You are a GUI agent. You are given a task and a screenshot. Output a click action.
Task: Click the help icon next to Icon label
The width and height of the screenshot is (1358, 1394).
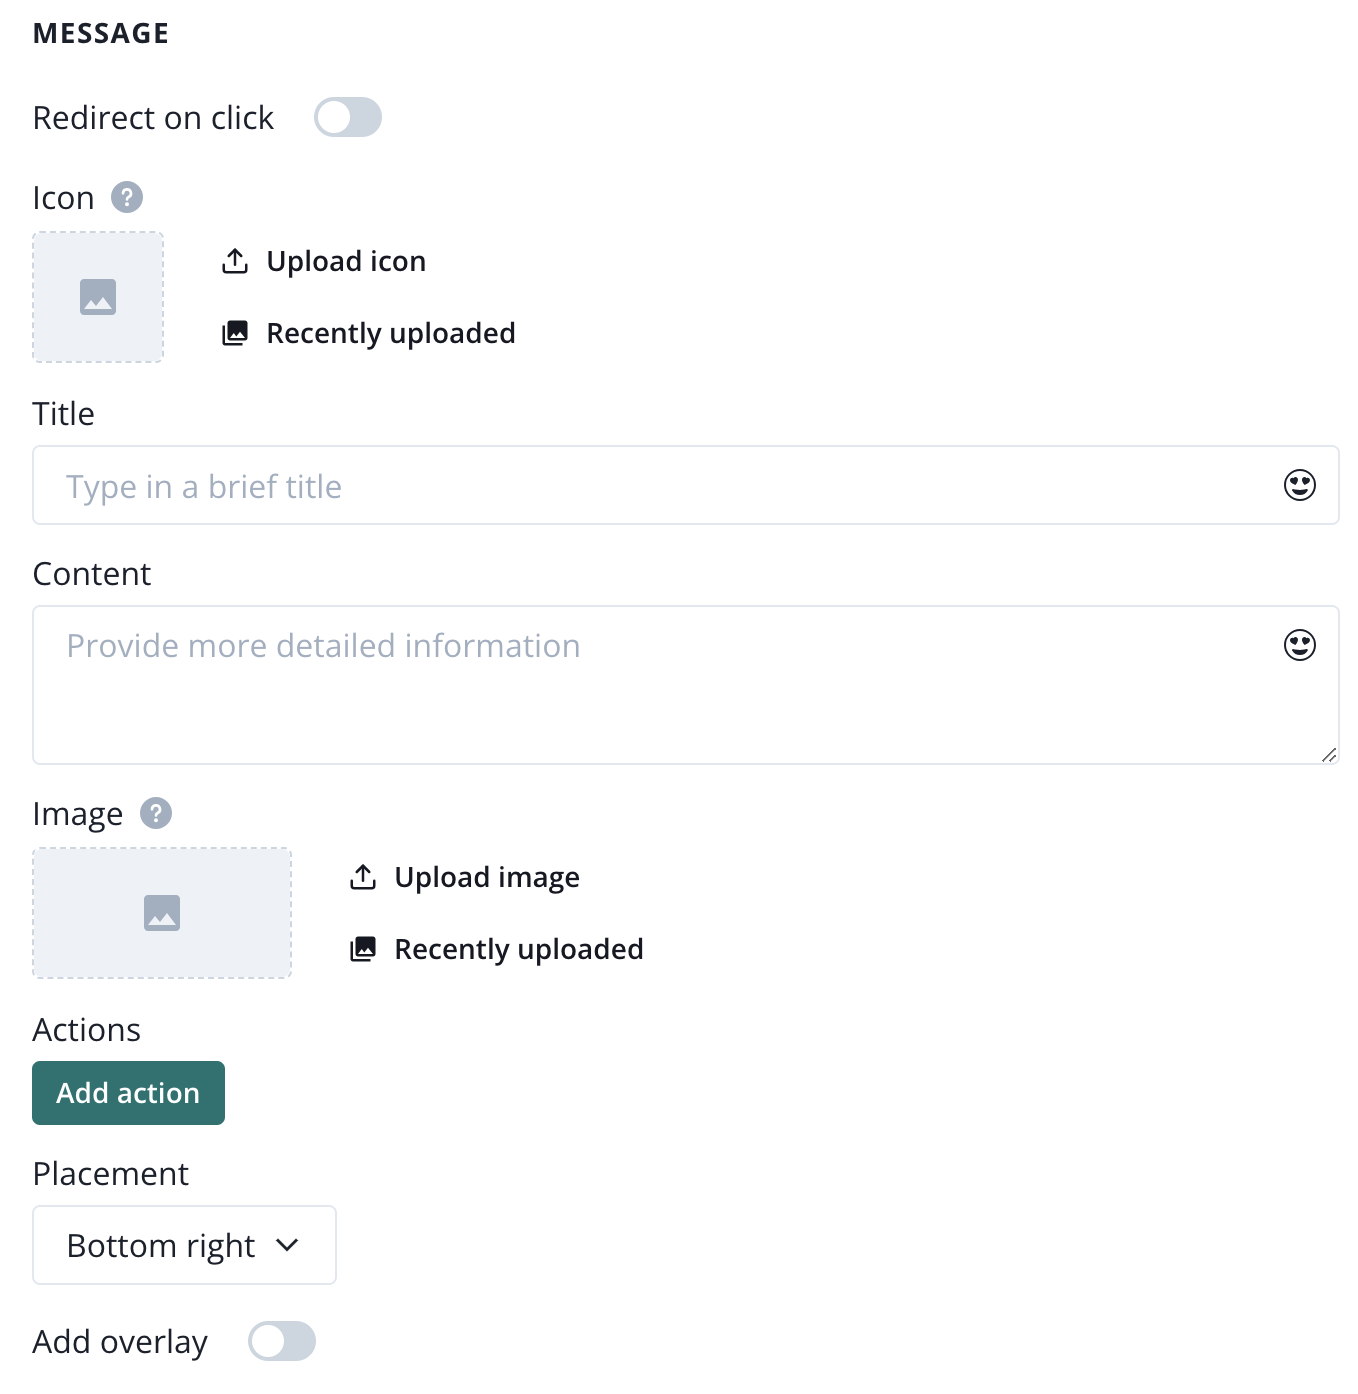pyautogui.click(x=127, y=197)
